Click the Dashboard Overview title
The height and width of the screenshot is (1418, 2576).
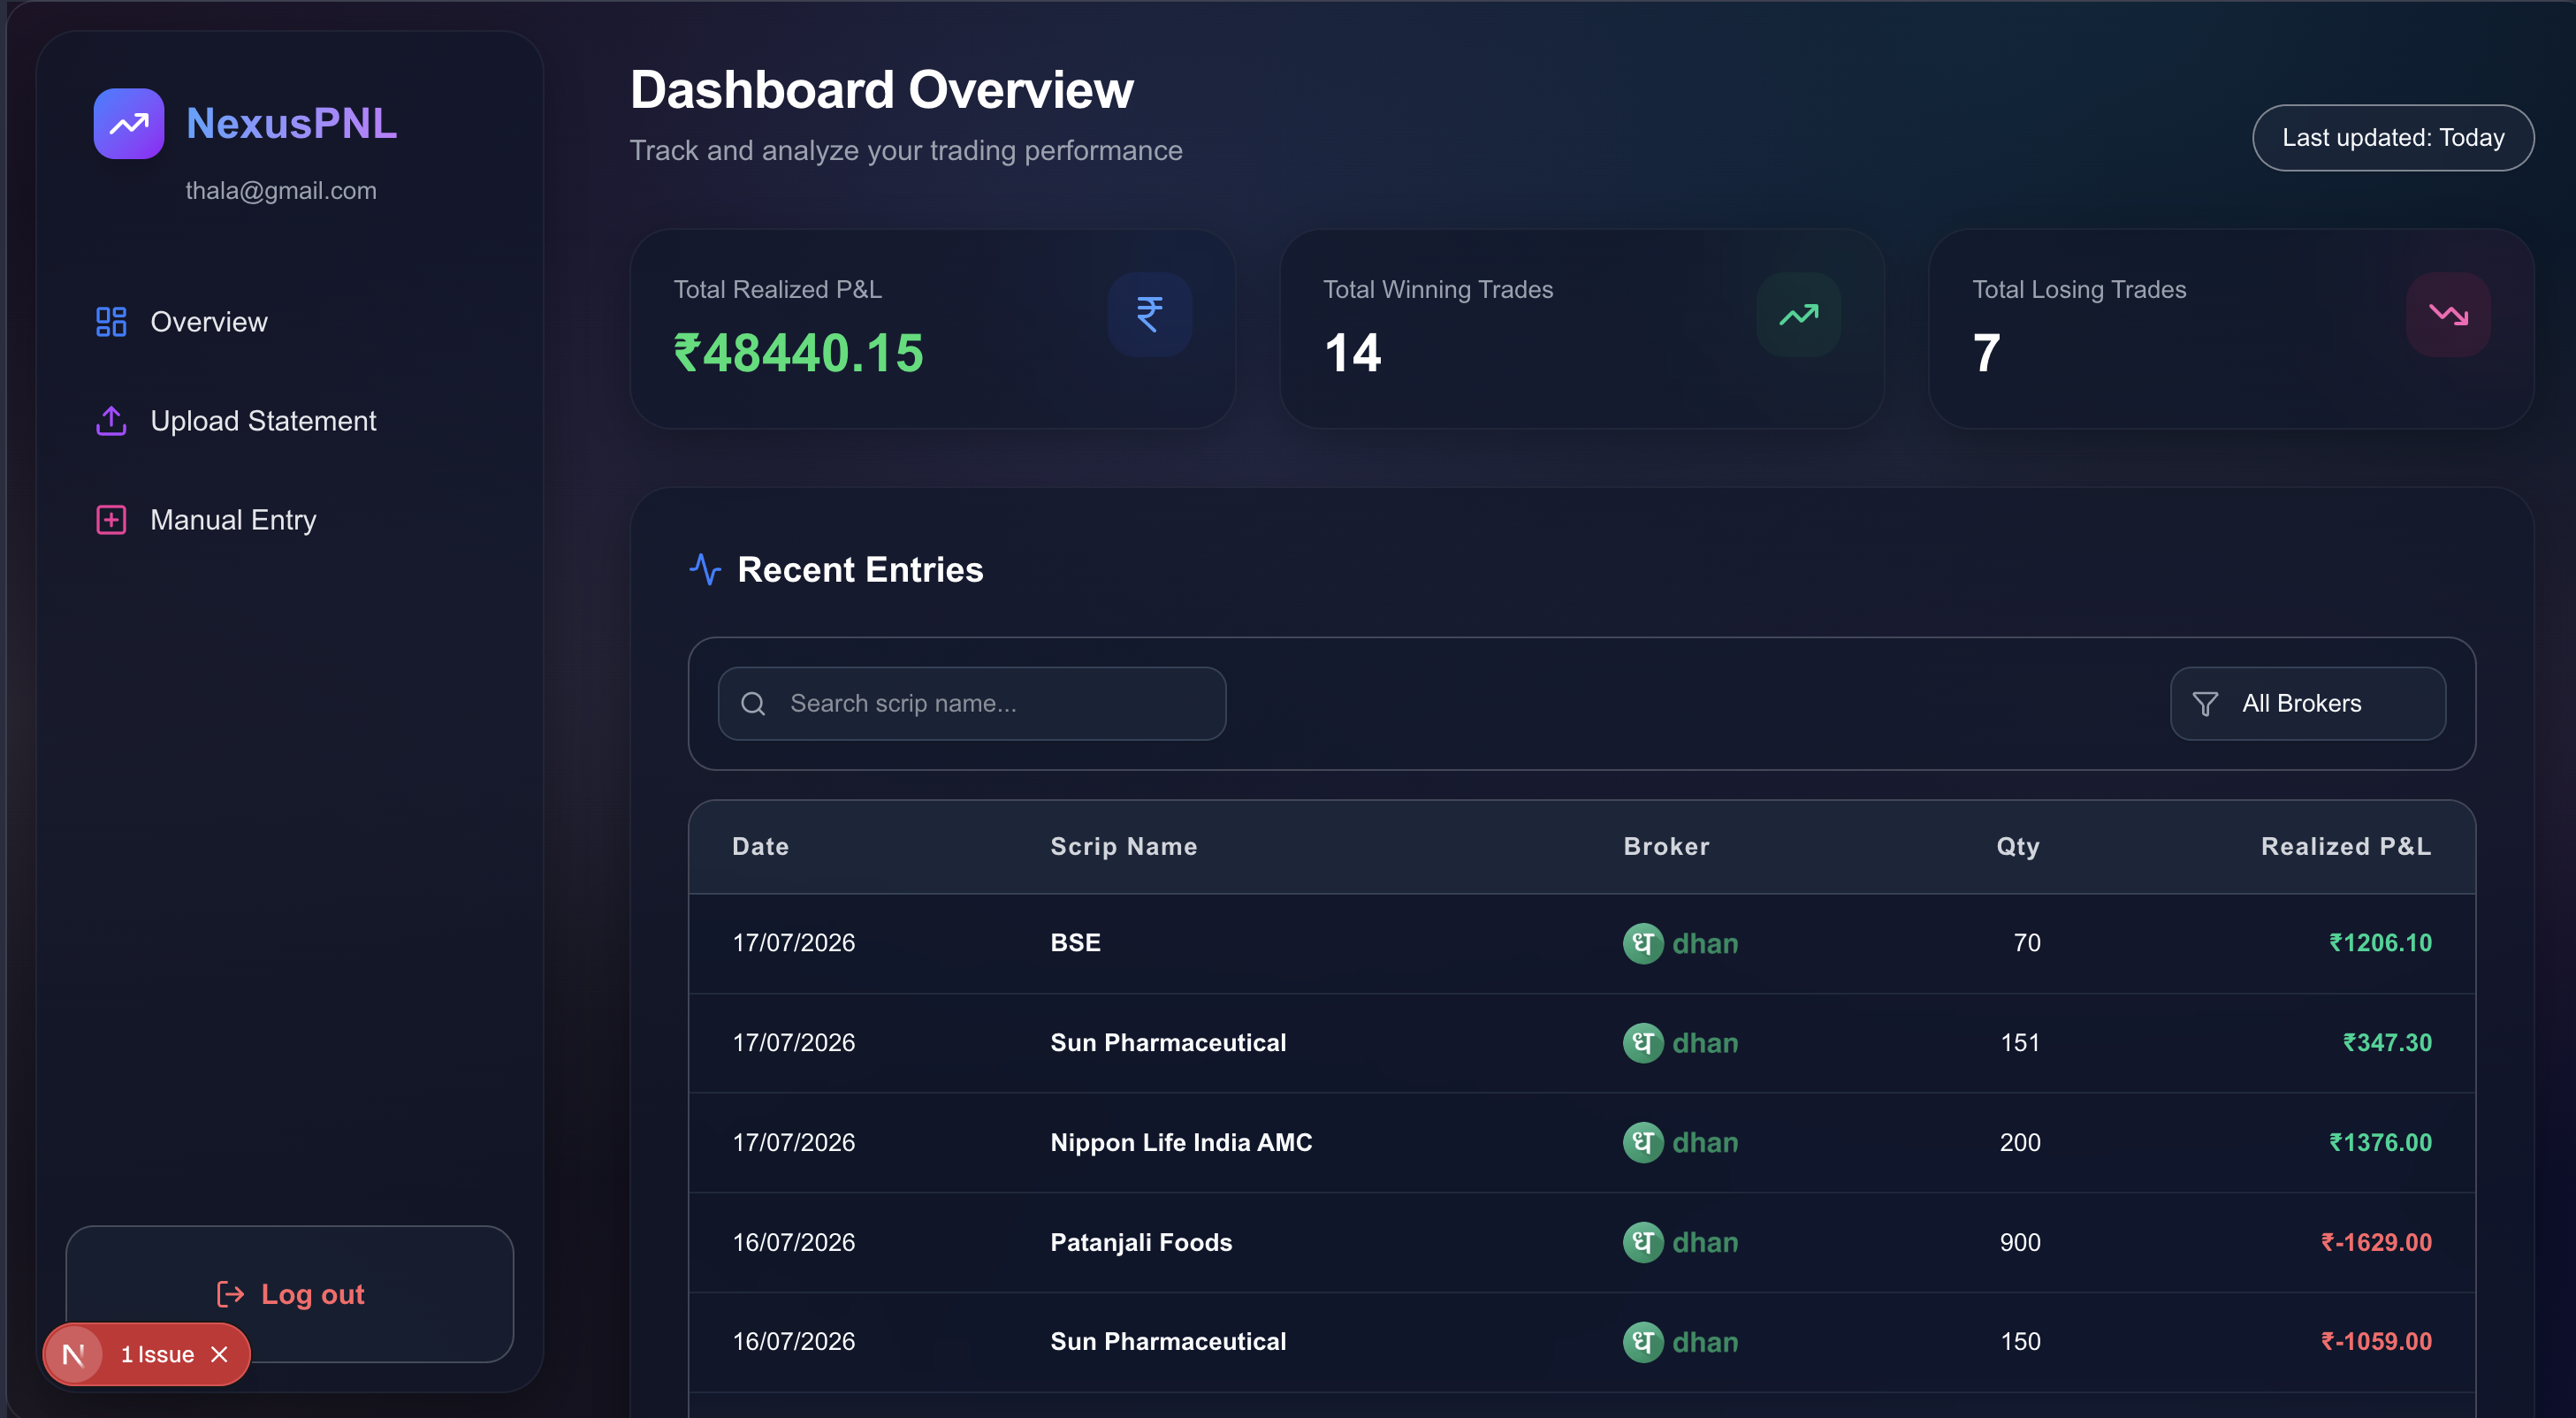pos(882,90)
